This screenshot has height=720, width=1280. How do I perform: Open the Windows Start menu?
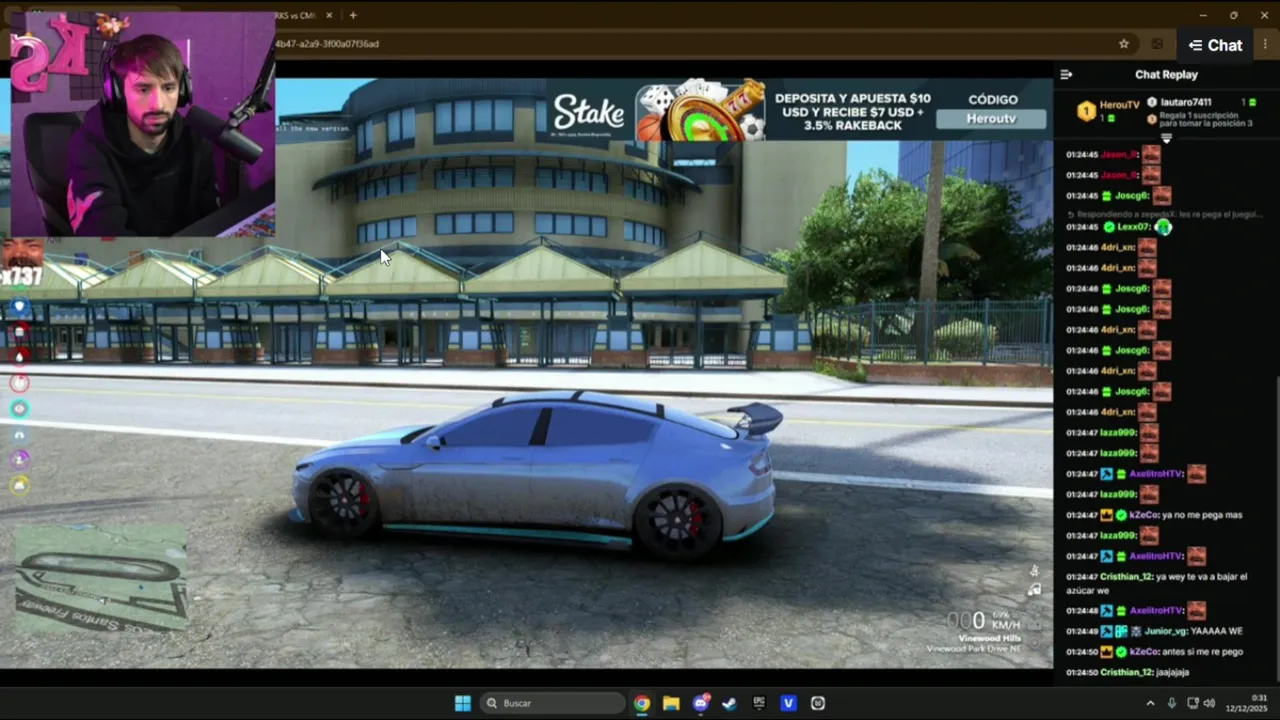(x=463, y=703)
